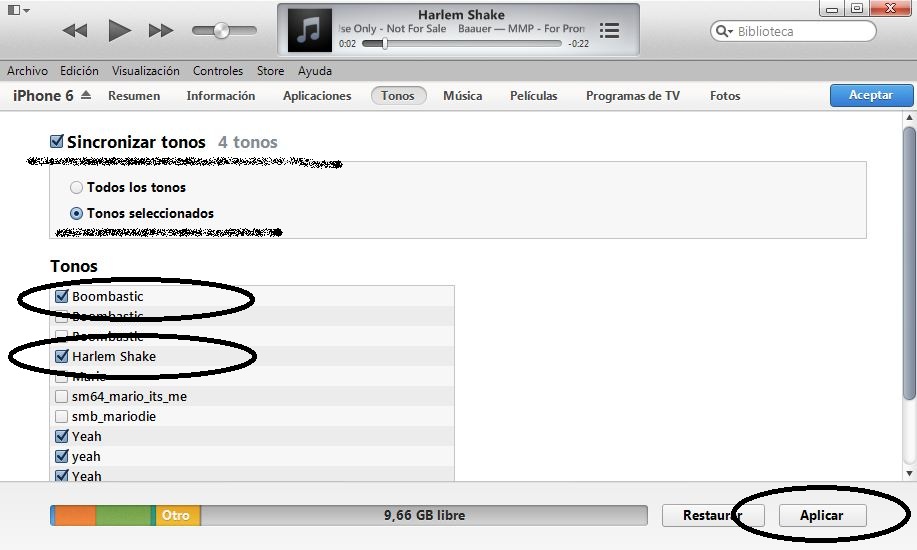Select the Todos los tonos option

point(76,188)
